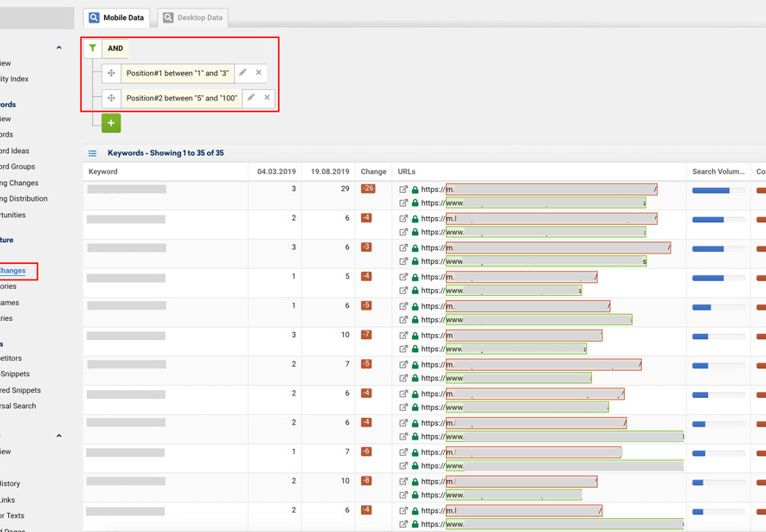Delete the Position#2 filter rule

(x=267, y=98)
